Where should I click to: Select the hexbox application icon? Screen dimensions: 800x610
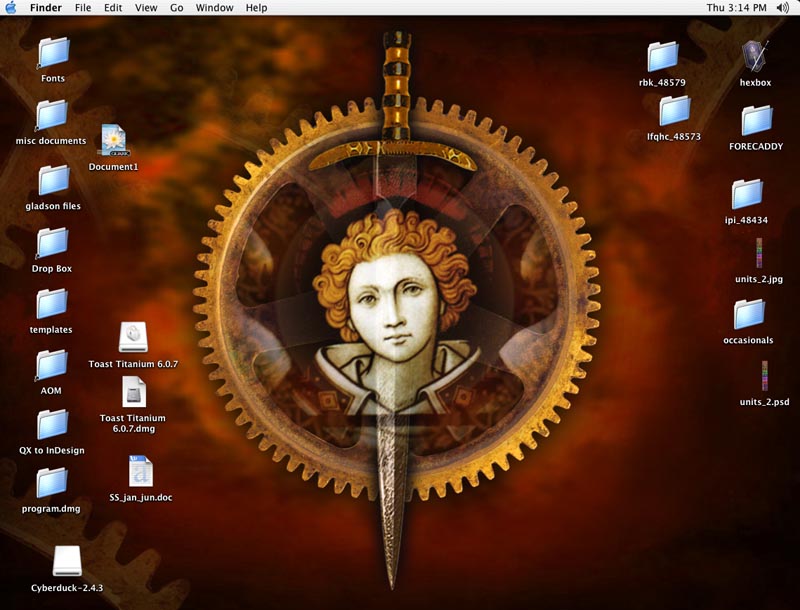(x=755, y=56)
